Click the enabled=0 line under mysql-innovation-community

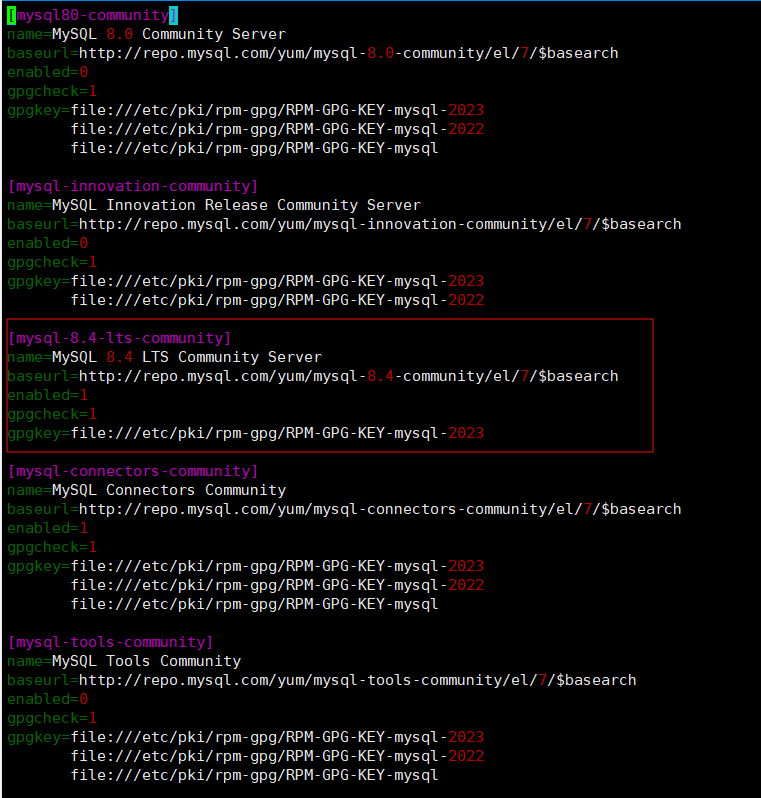point(48,243)
